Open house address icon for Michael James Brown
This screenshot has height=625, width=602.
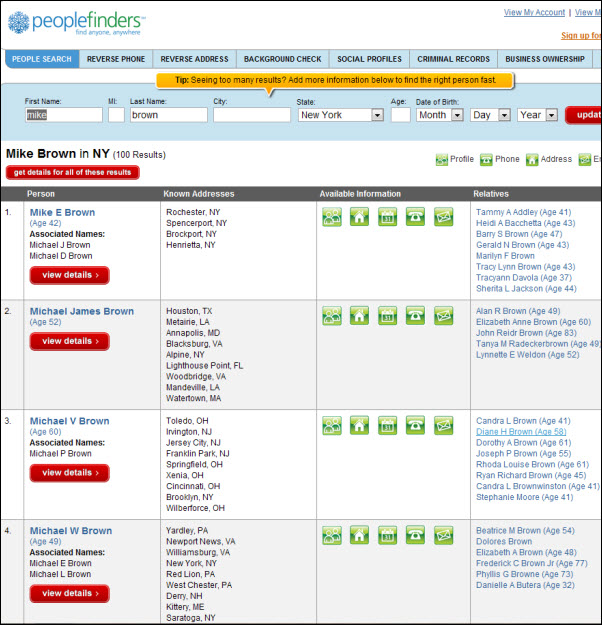(359, 316)
